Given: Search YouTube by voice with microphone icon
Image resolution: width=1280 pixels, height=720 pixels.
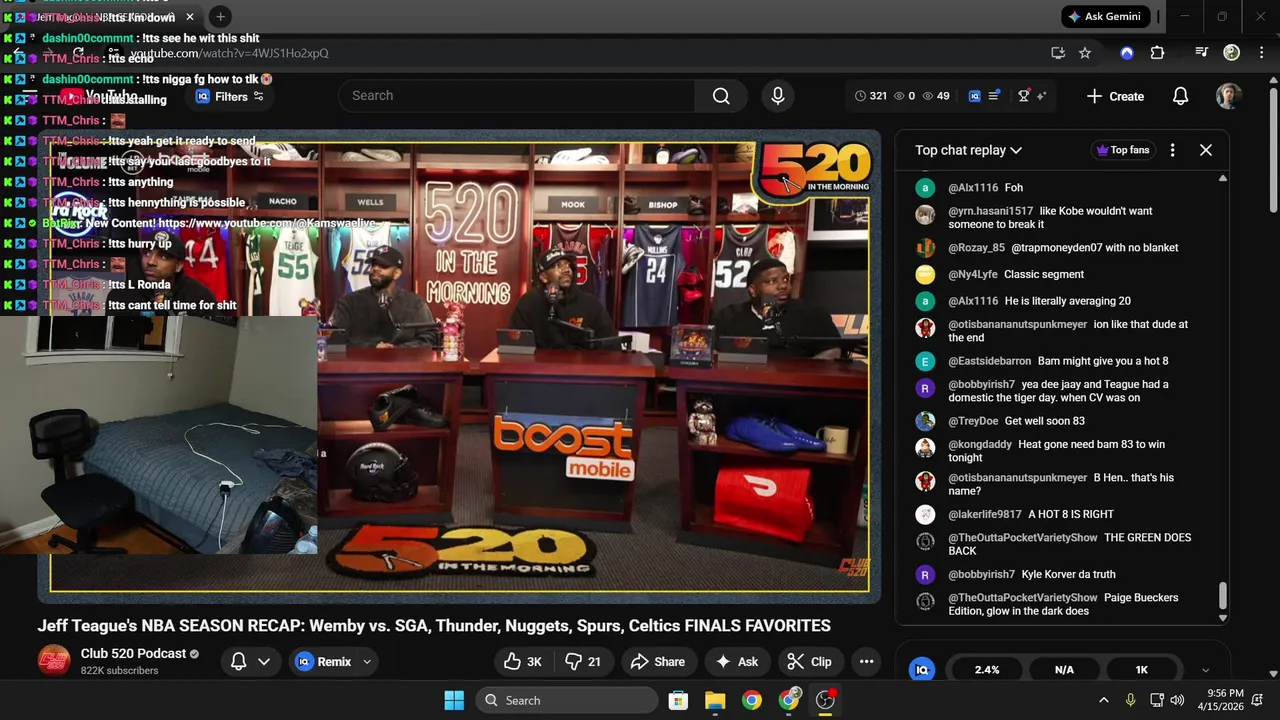Looking at the screenshot, I should [x=777, y=96].
